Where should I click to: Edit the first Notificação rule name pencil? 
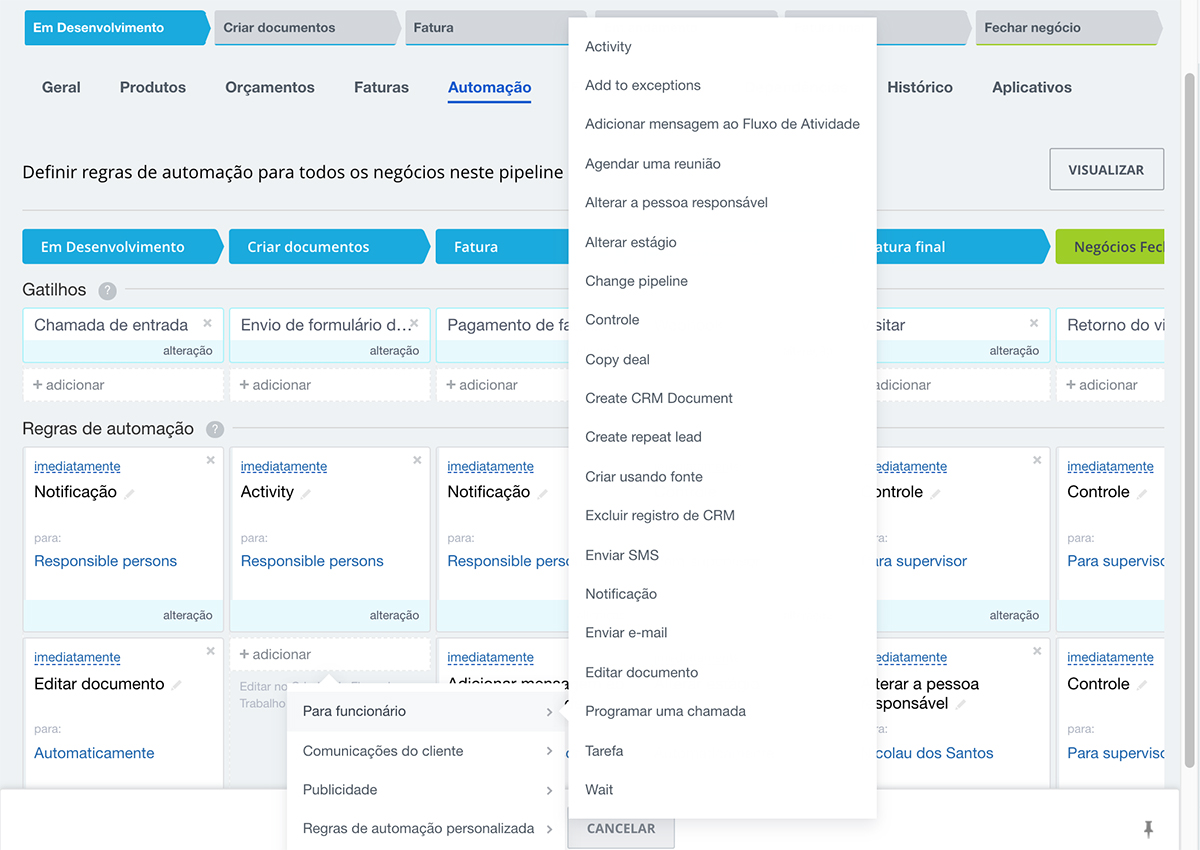[130, 493]
